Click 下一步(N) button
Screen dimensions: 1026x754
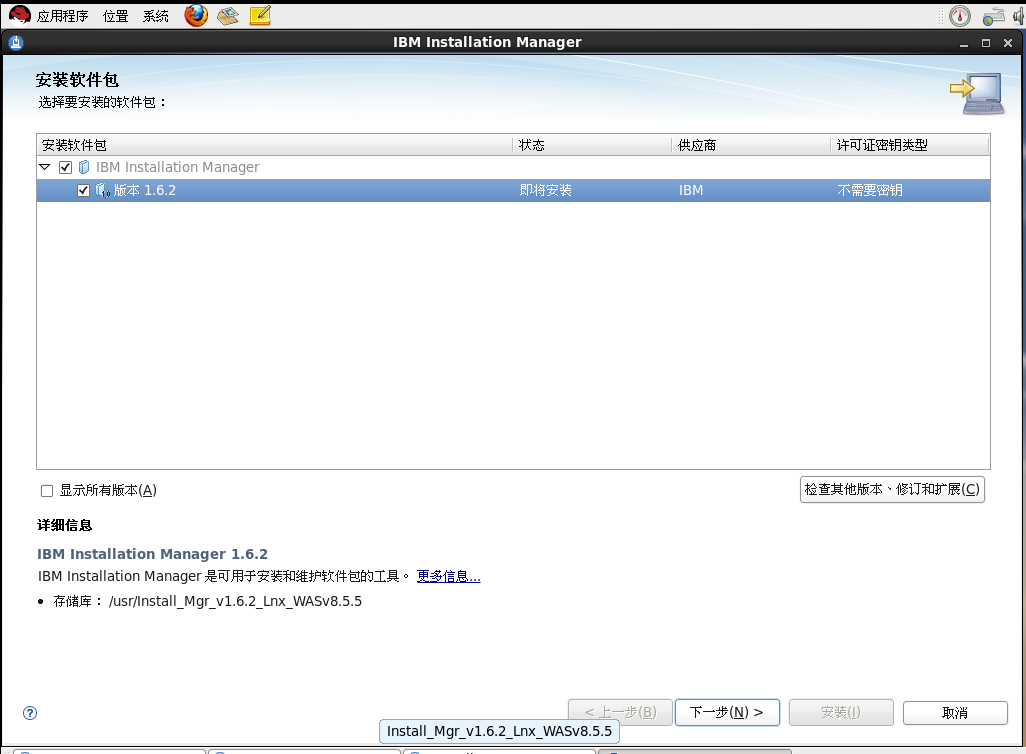point(727,712)
